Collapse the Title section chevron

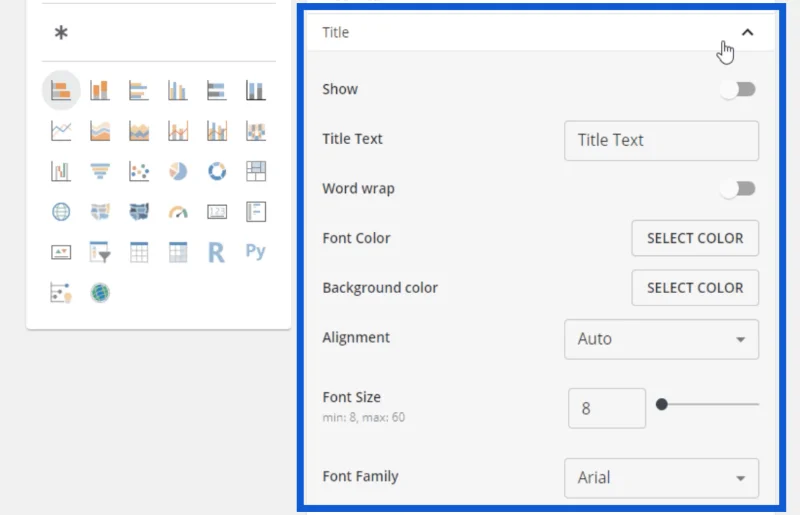click(747, 32)
